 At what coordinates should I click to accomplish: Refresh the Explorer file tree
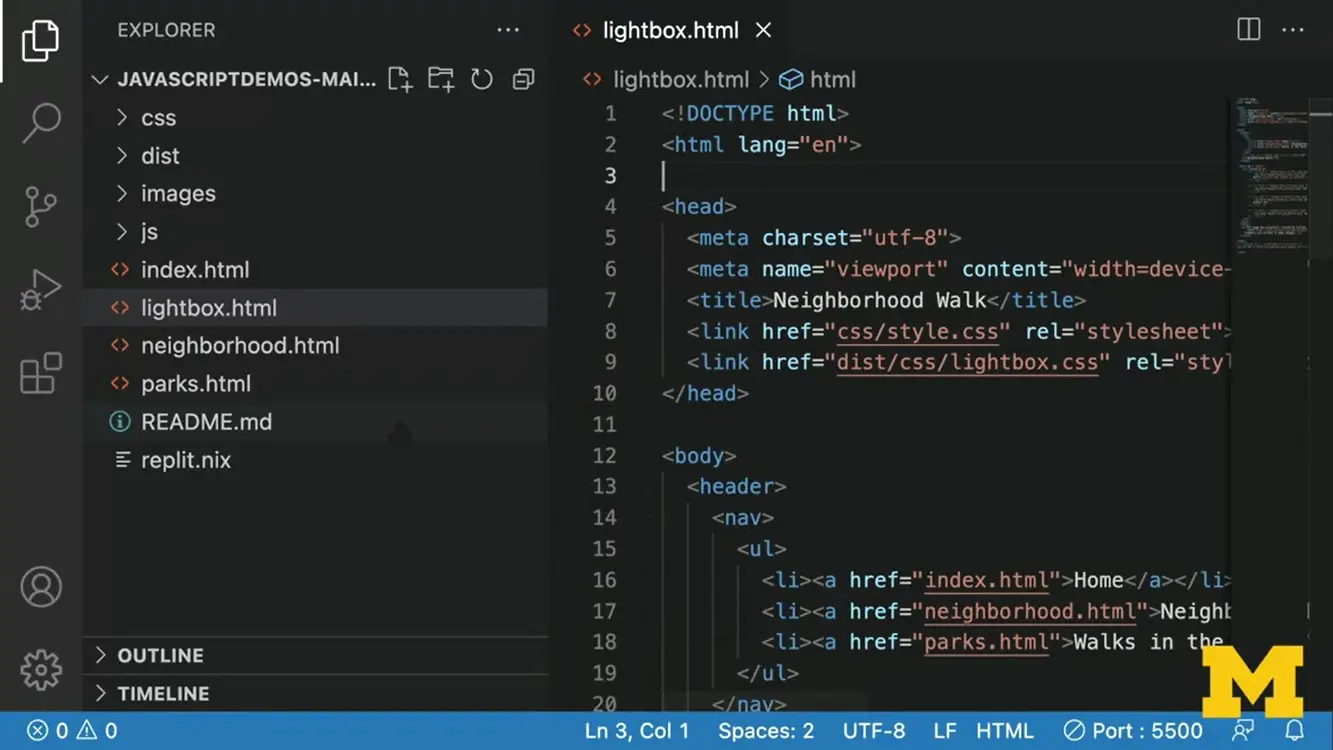pos(482,79)
